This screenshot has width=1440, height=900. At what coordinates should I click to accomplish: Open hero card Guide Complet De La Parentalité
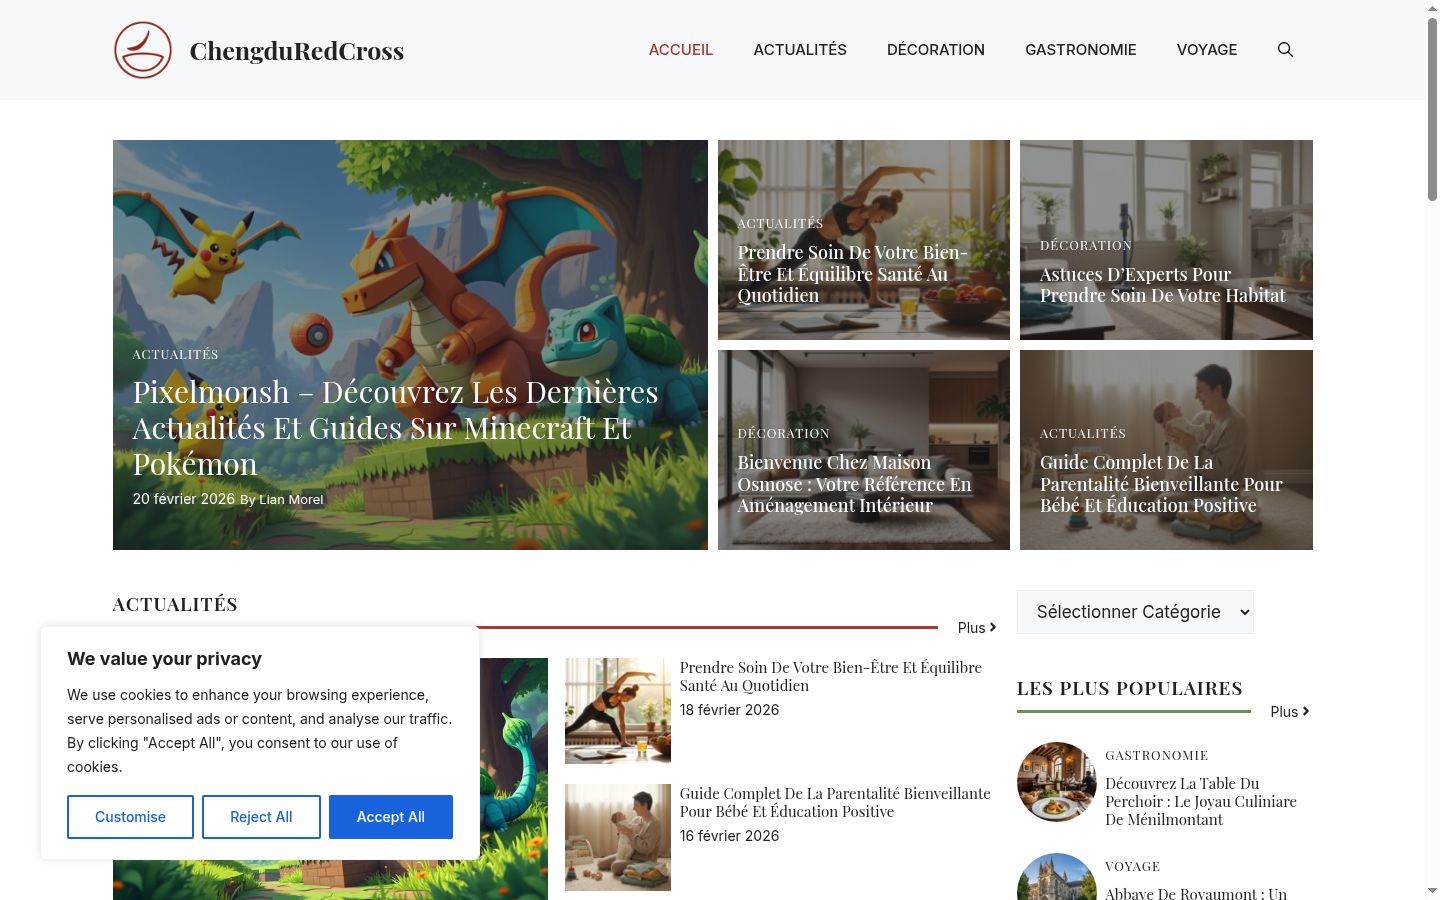(1161, 484)
